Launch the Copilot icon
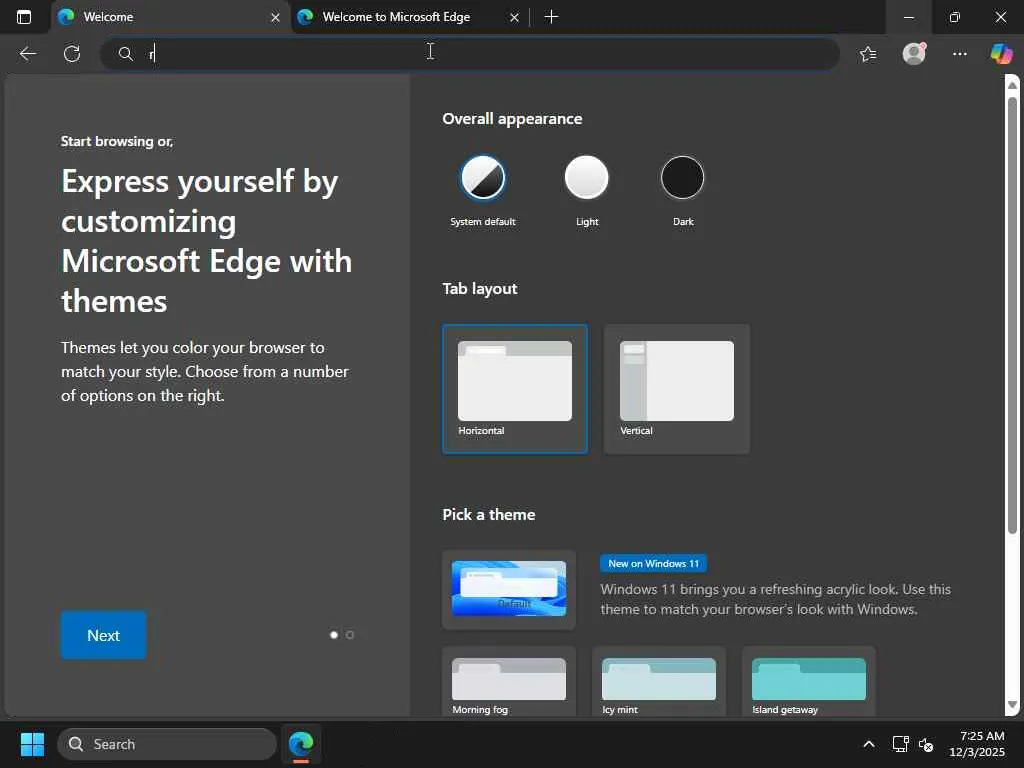 1001,53
